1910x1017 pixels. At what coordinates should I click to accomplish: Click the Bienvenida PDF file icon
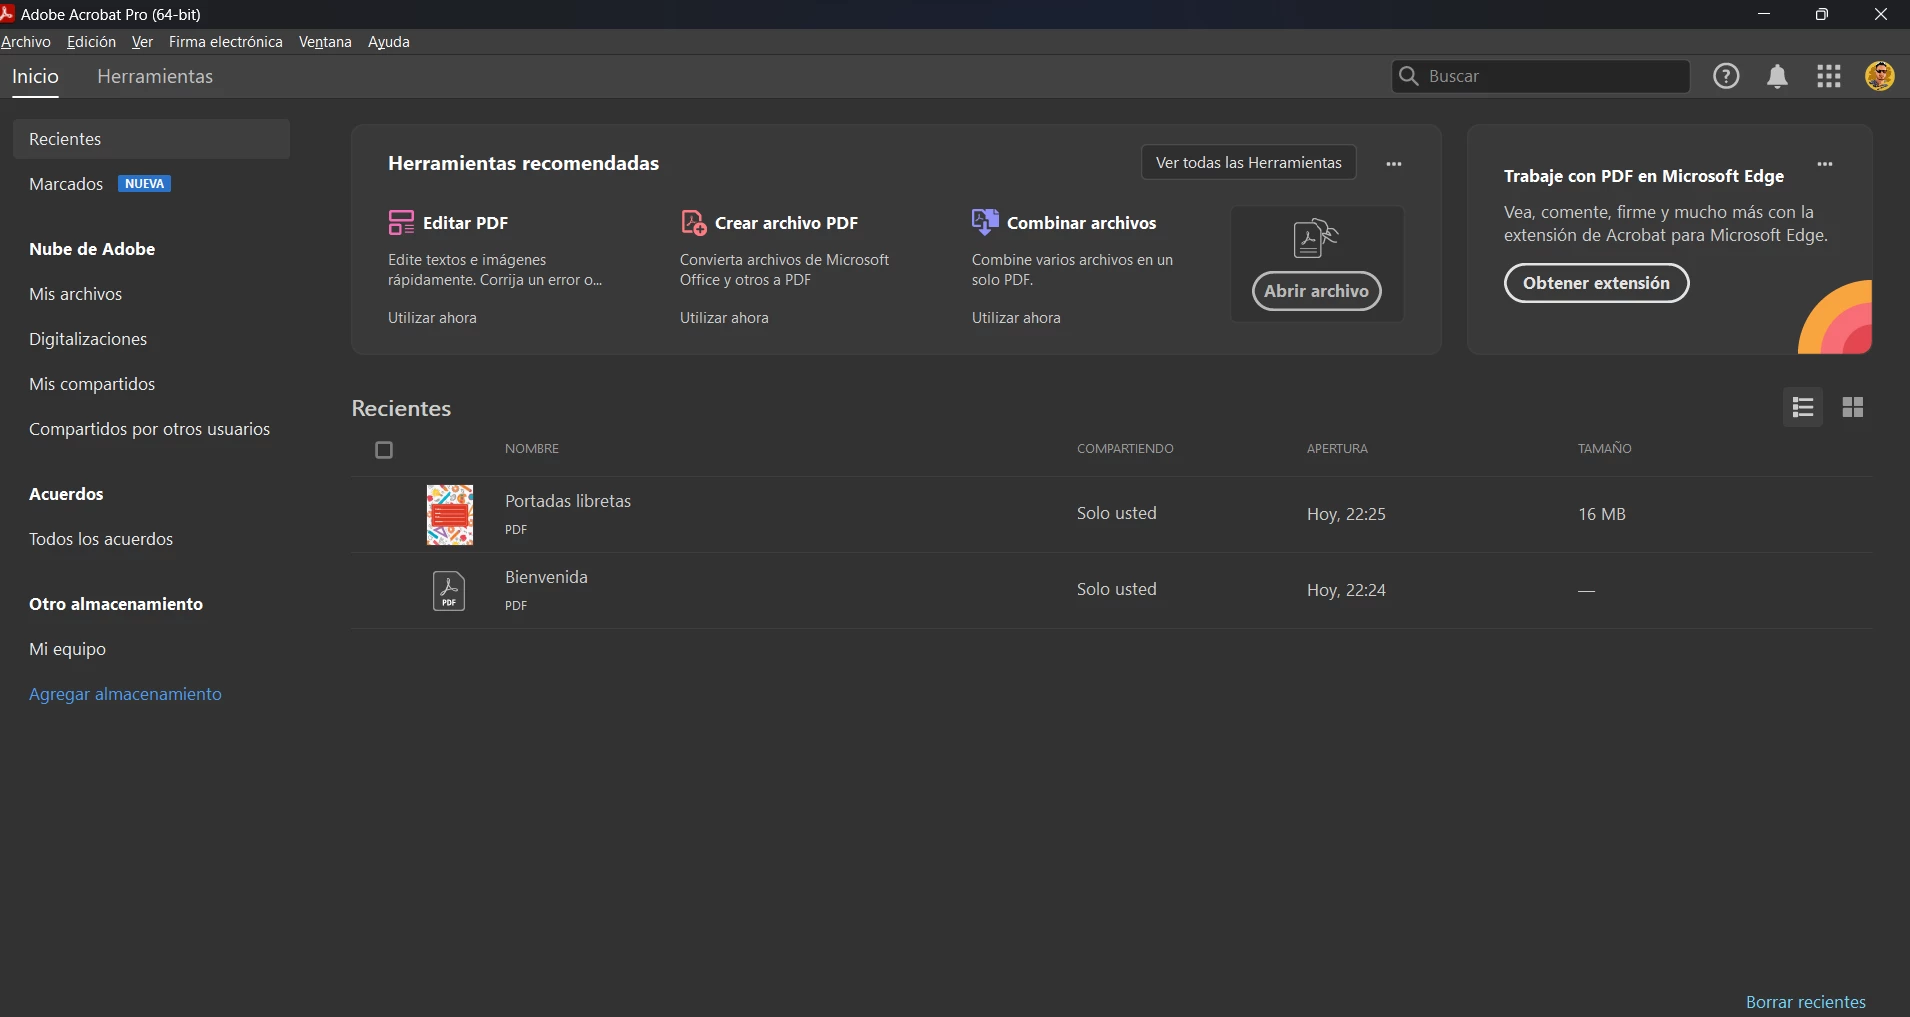449,591
